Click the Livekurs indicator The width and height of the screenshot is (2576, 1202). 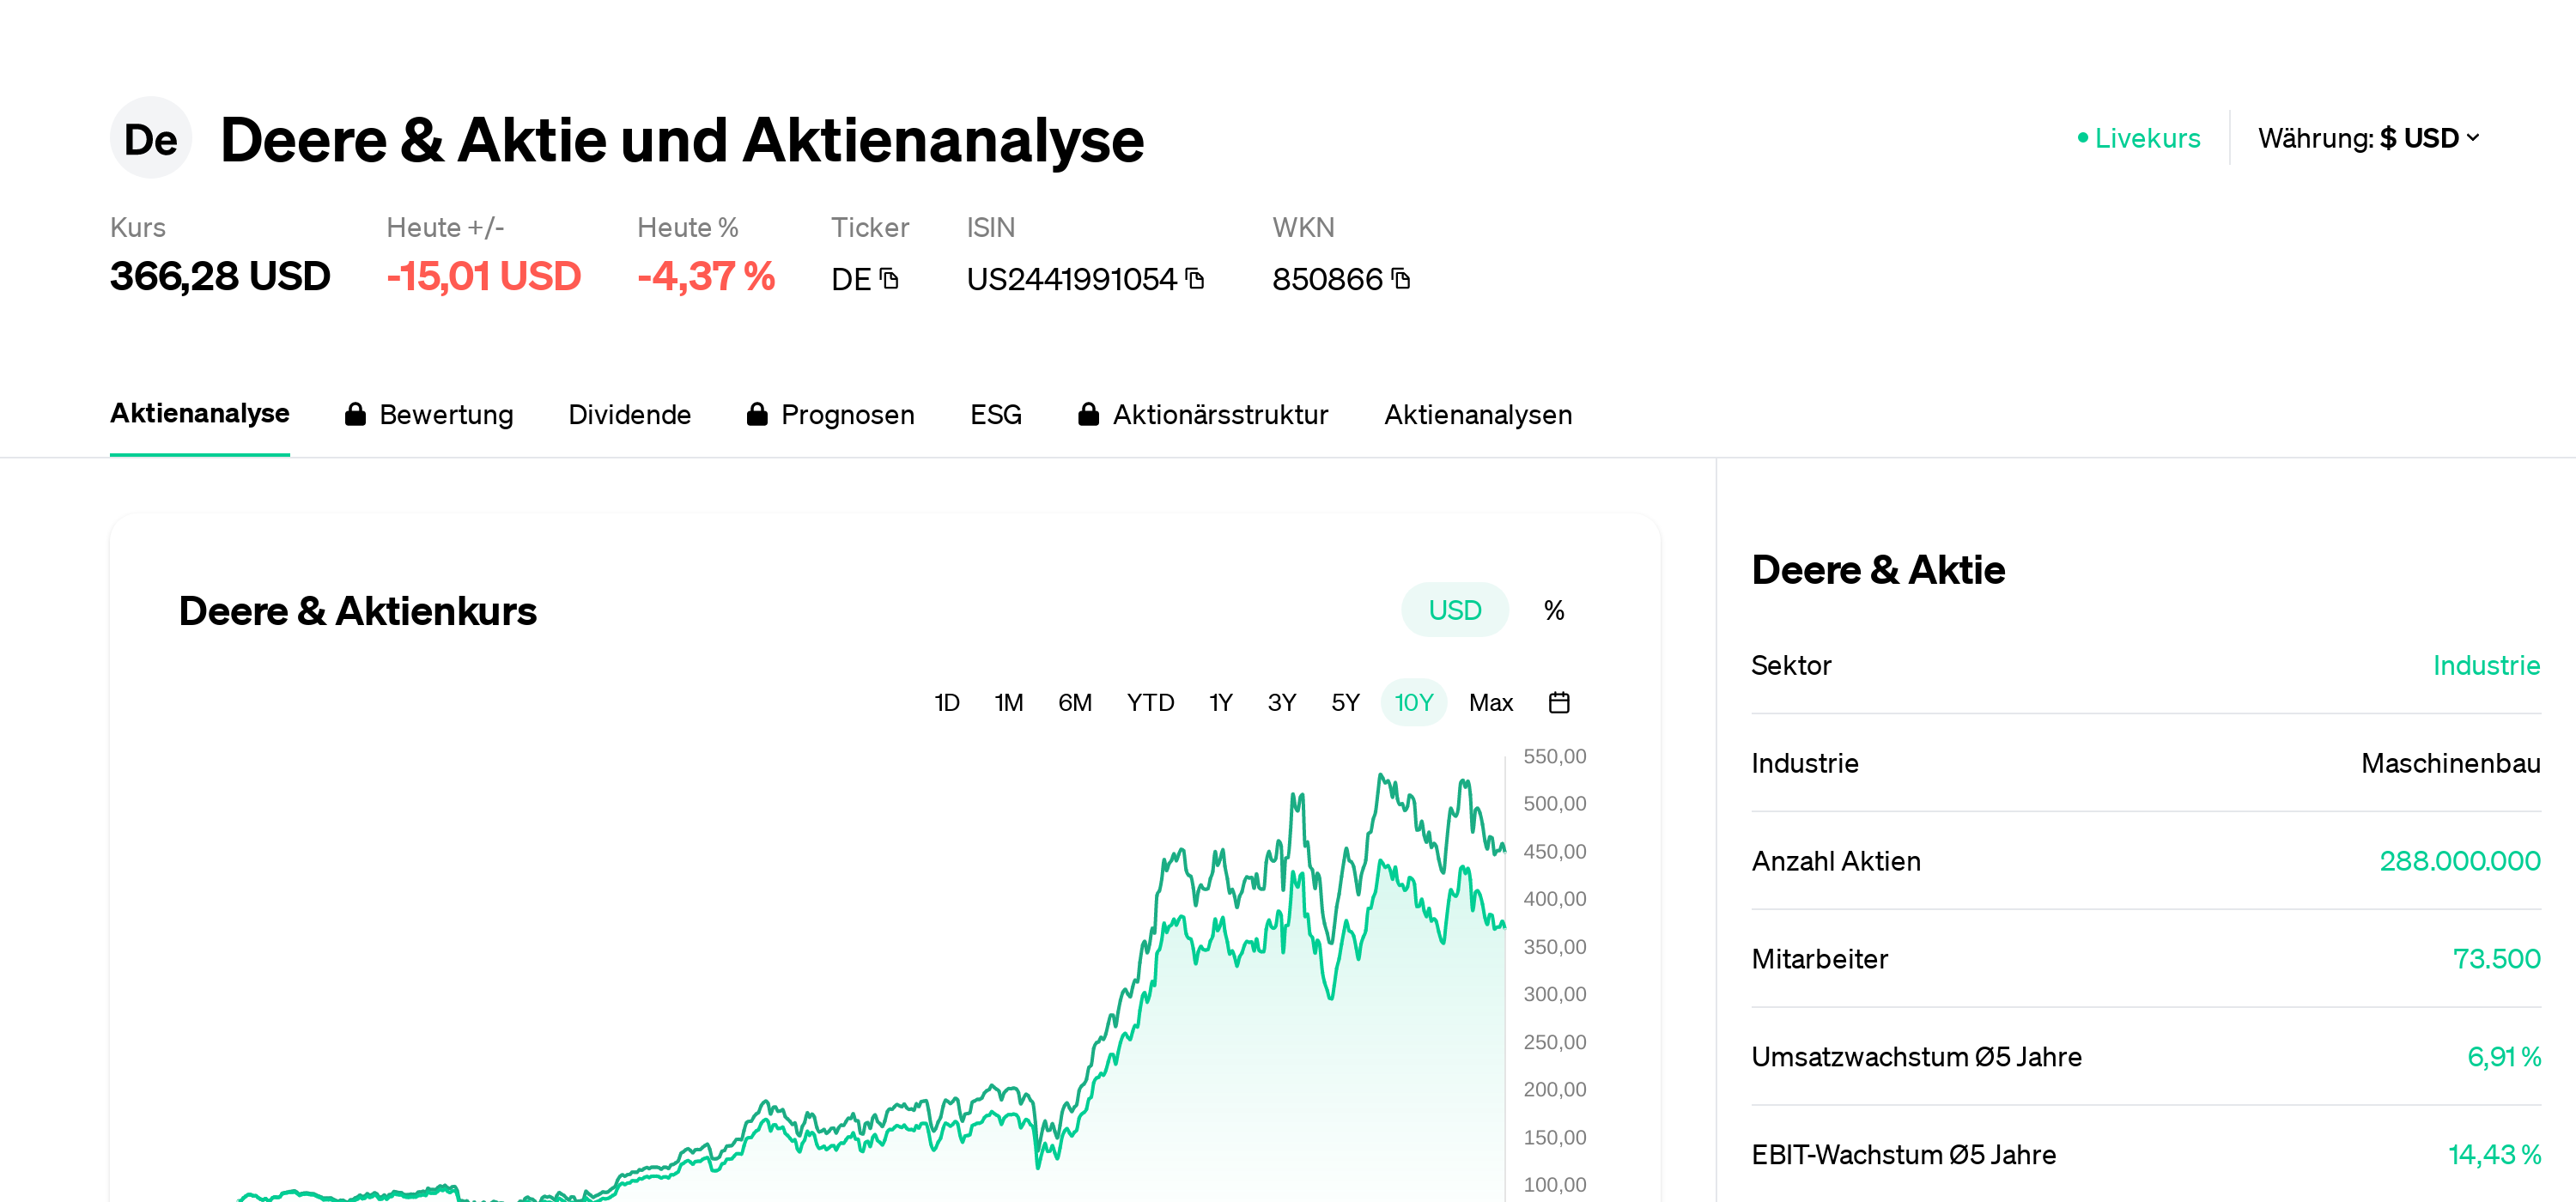[2139, 138]
